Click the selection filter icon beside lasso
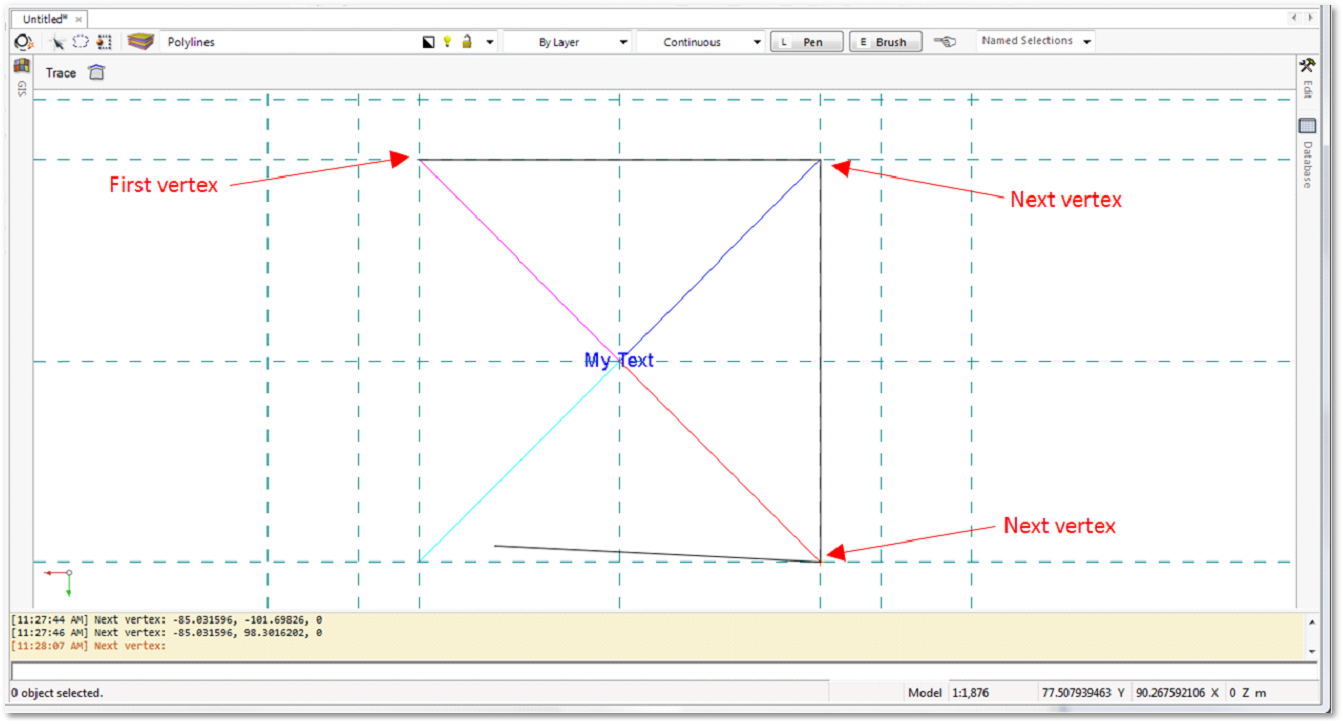Screen dimensions: 1343x724 click(x=104, y=42)
